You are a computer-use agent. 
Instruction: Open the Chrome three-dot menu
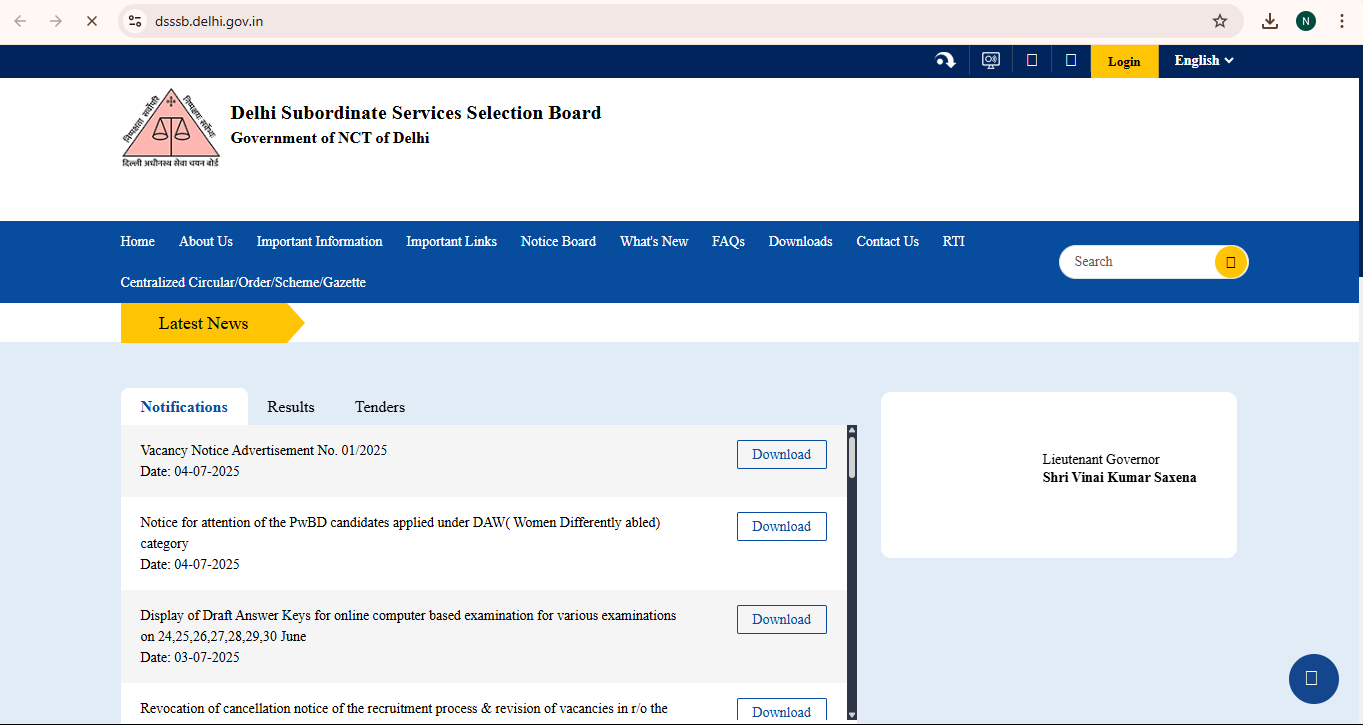[x=1341, y=21]
